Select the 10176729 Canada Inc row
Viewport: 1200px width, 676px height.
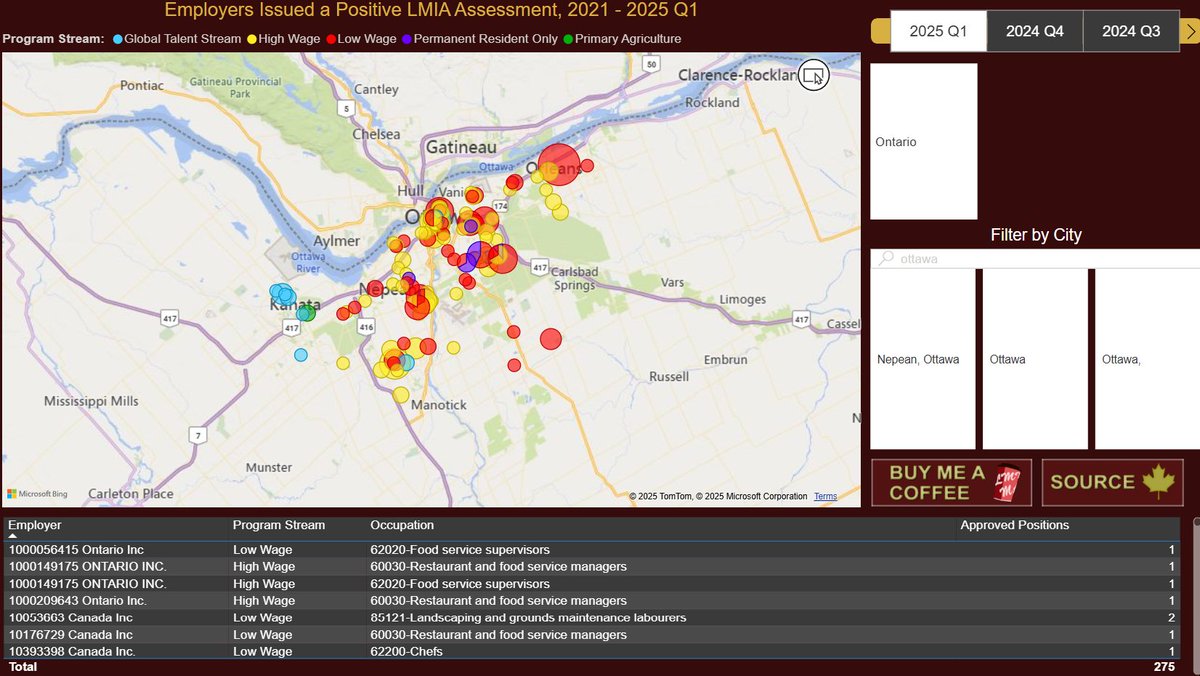coord(591,635)
